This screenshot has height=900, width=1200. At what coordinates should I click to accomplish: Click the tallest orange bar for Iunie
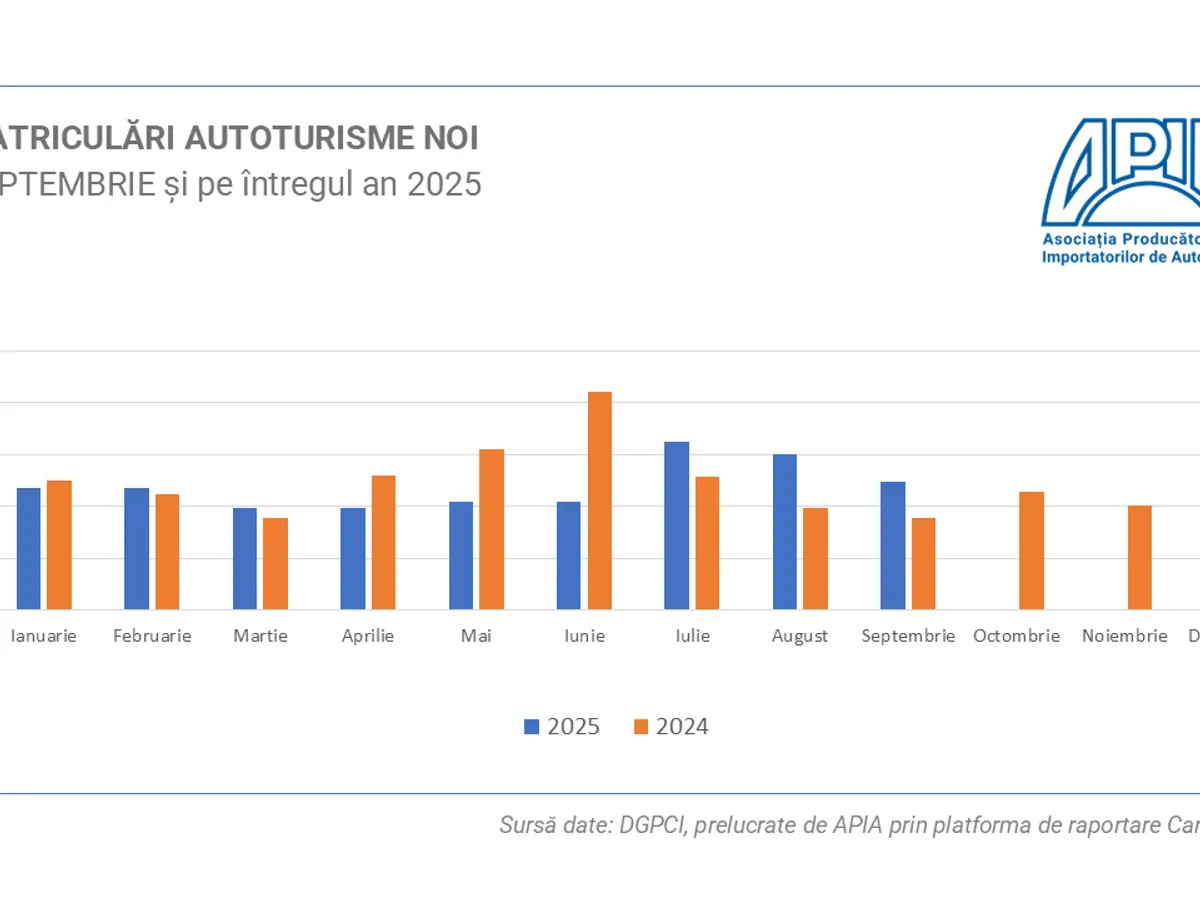[599, 500]
